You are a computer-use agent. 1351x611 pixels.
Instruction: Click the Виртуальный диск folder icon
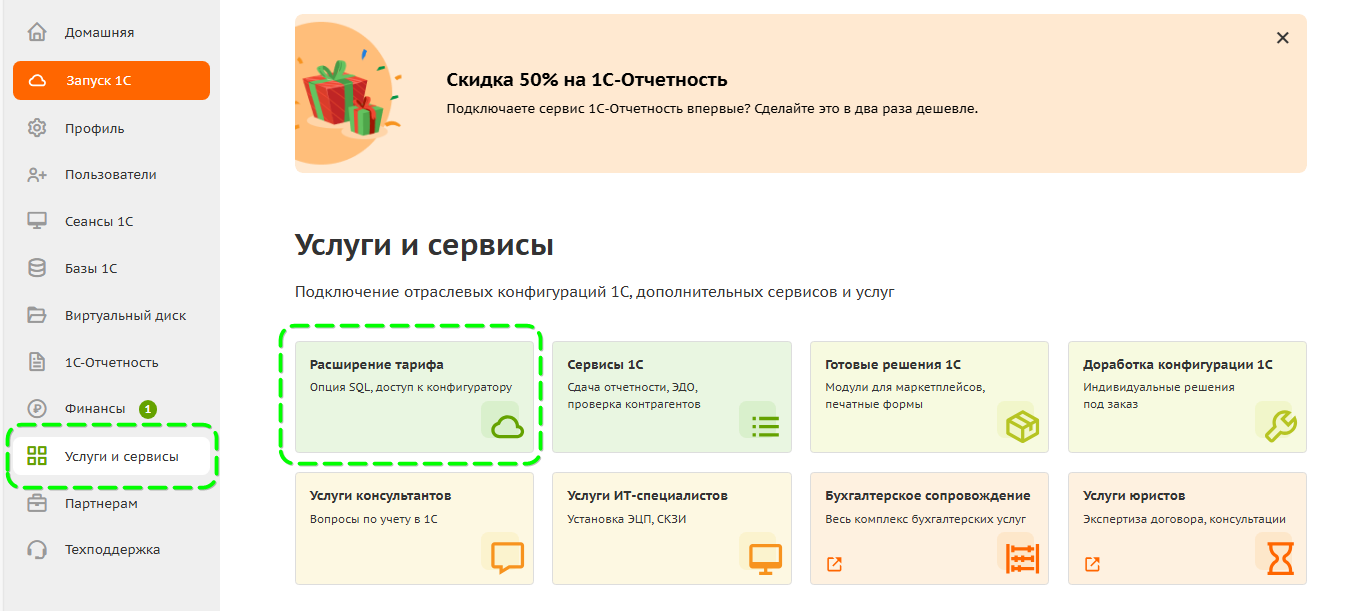coord(37,315)
